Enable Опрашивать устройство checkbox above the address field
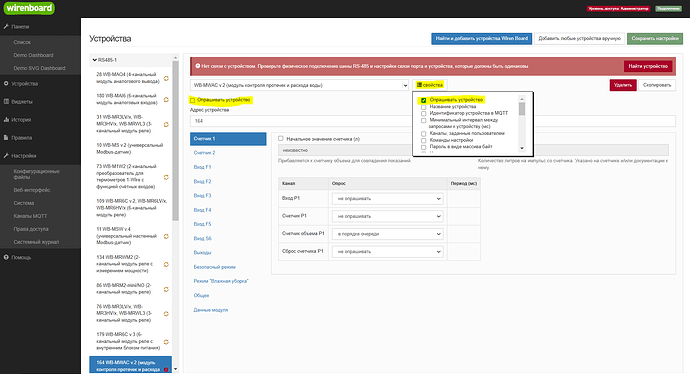 [192, 100]
